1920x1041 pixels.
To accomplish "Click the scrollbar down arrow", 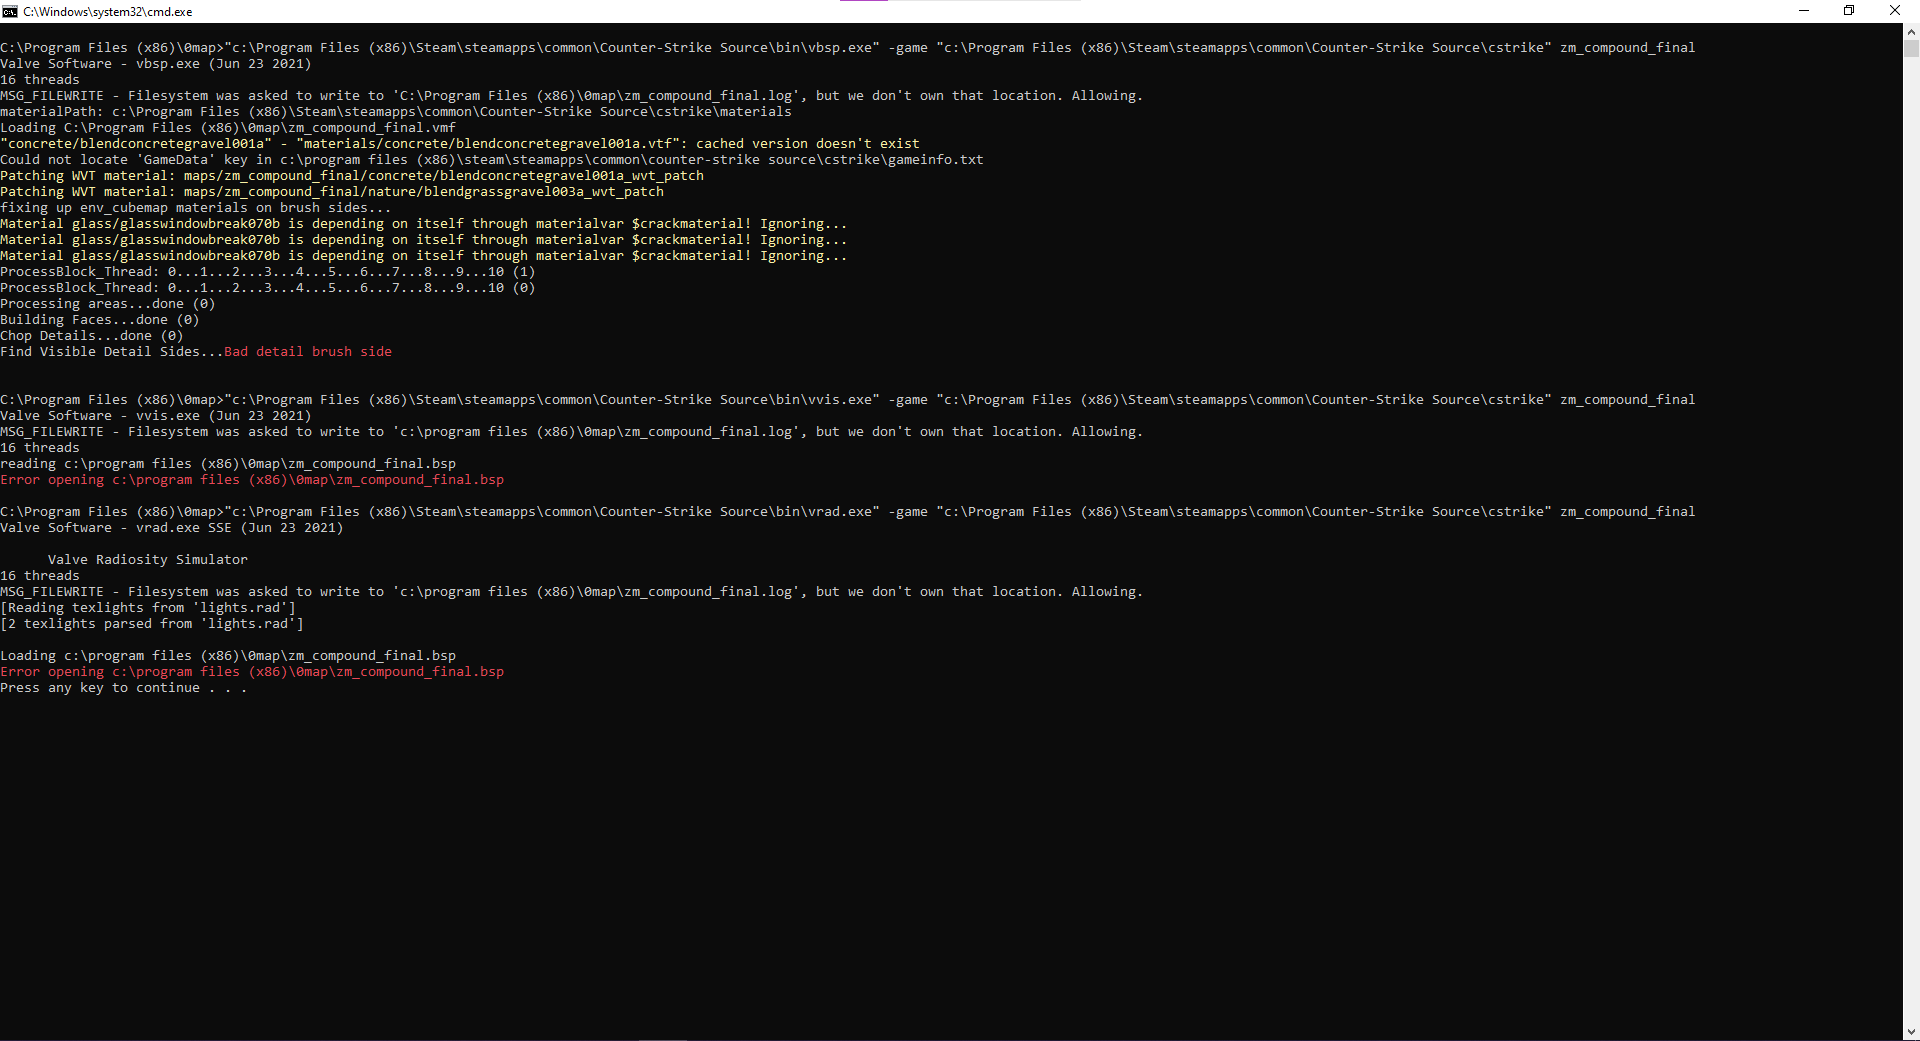I will point(1911,1032).
